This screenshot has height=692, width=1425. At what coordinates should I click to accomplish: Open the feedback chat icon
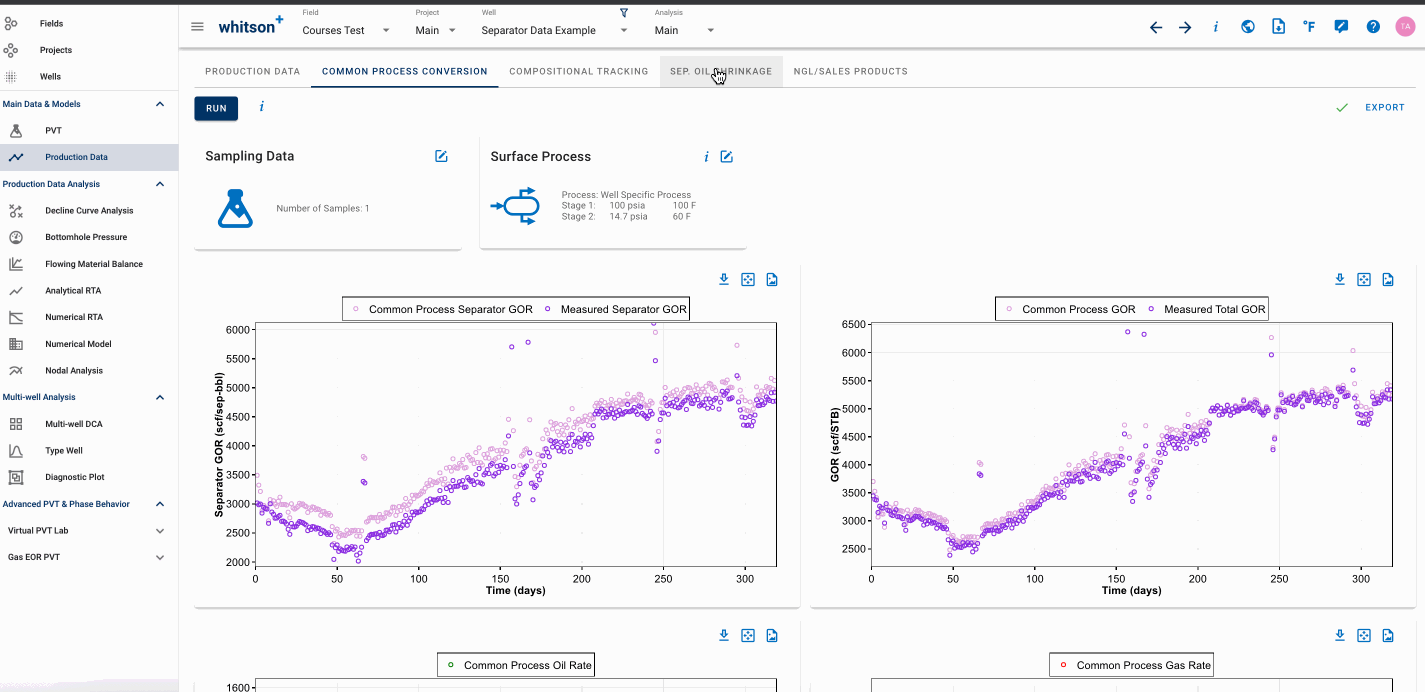(x=1341, y=27)
